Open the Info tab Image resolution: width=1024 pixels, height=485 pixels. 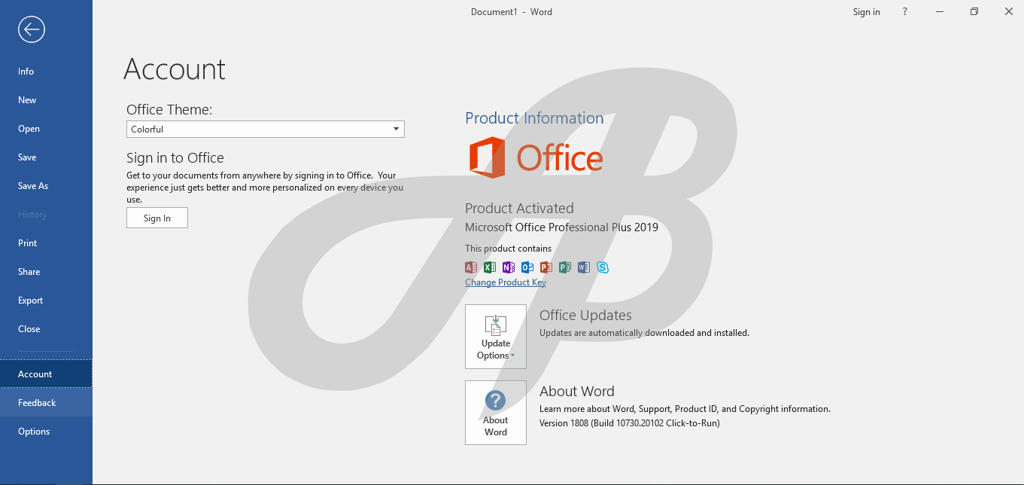46,71
